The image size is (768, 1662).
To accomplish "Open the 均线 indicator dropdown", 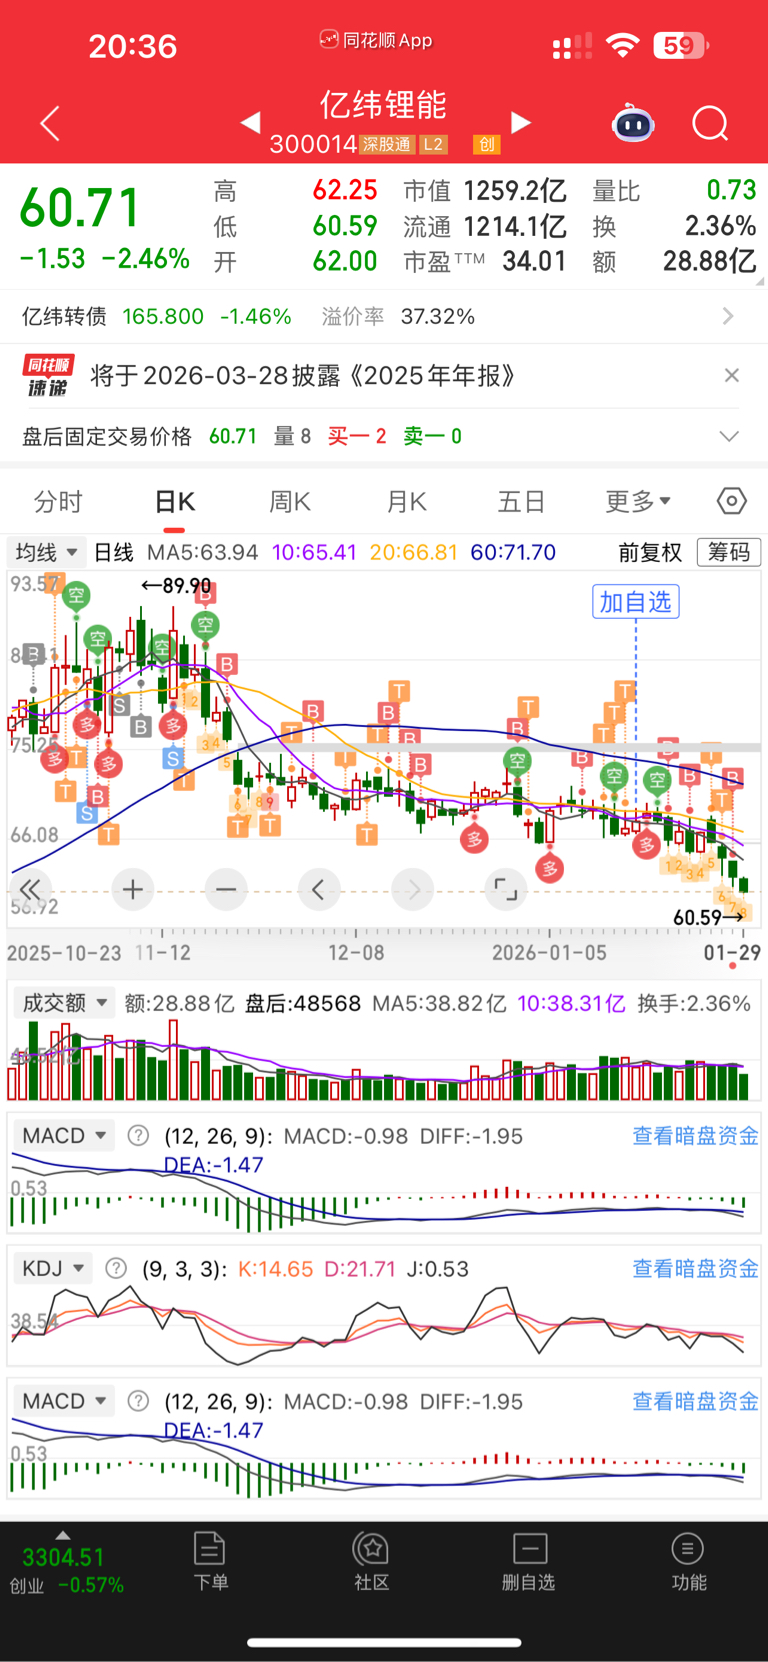I will click(x=46, y=552).
